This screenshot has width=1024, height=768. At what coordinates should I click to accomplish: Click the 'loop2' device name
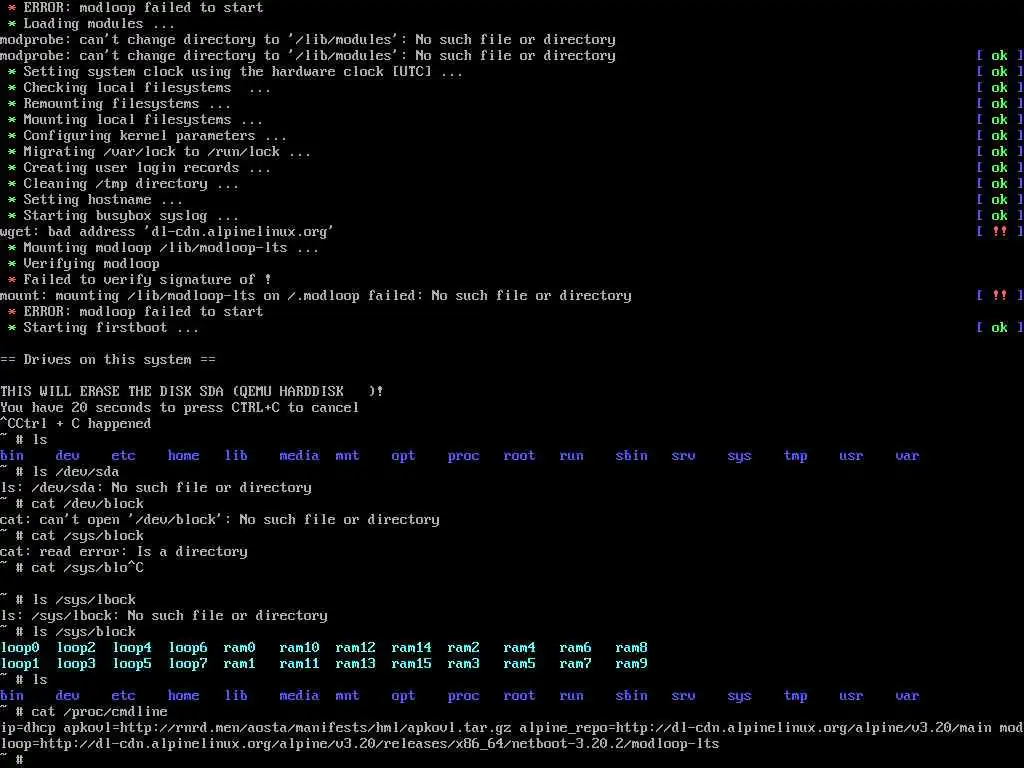coord(76,648)
